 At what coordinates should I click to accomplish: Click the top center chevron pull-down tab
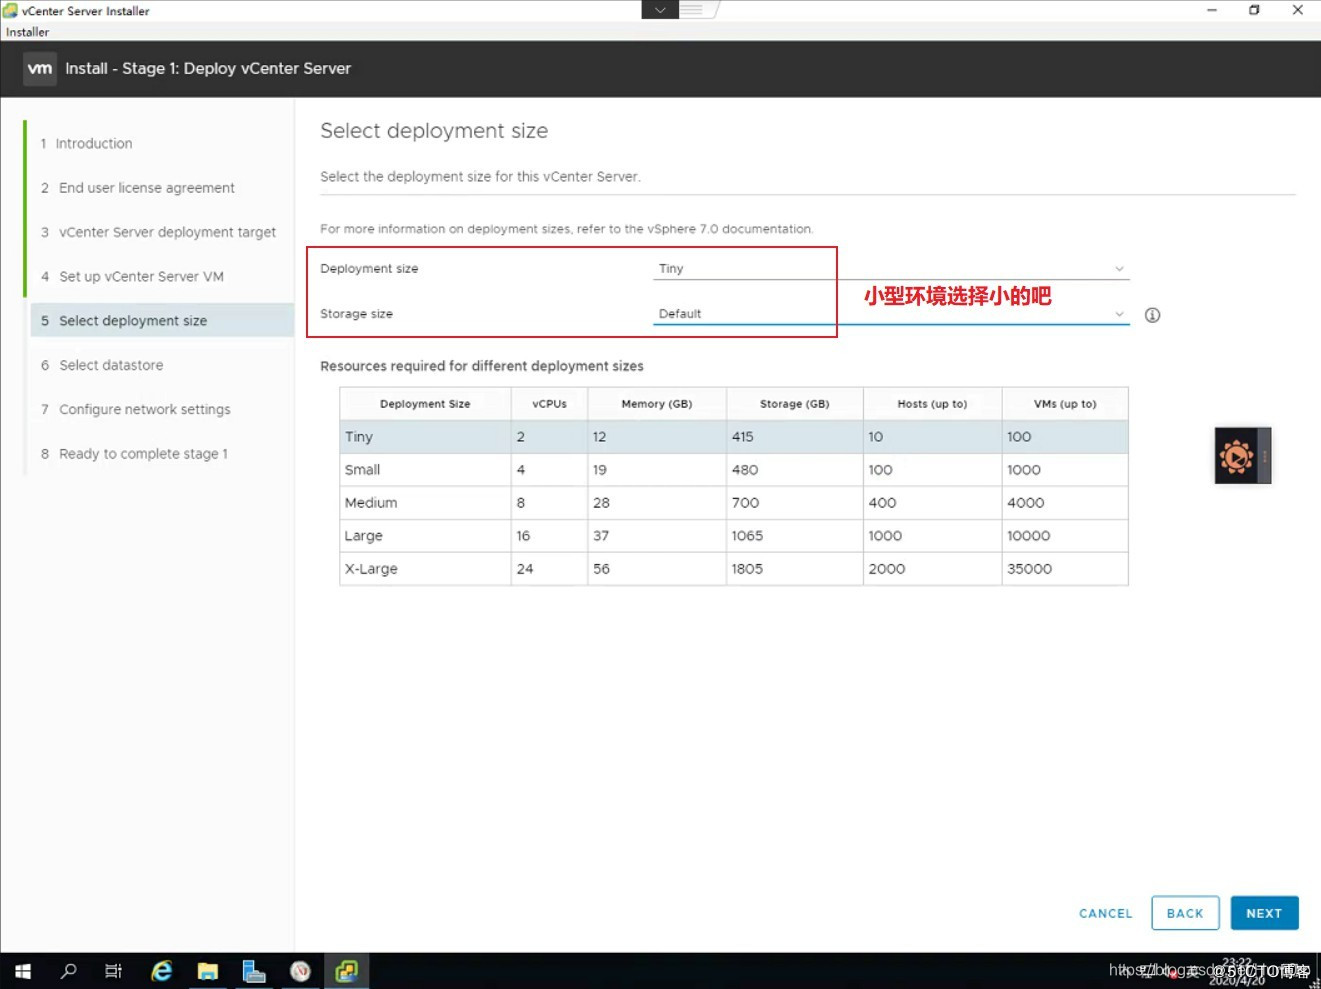[x=660, y=10]
